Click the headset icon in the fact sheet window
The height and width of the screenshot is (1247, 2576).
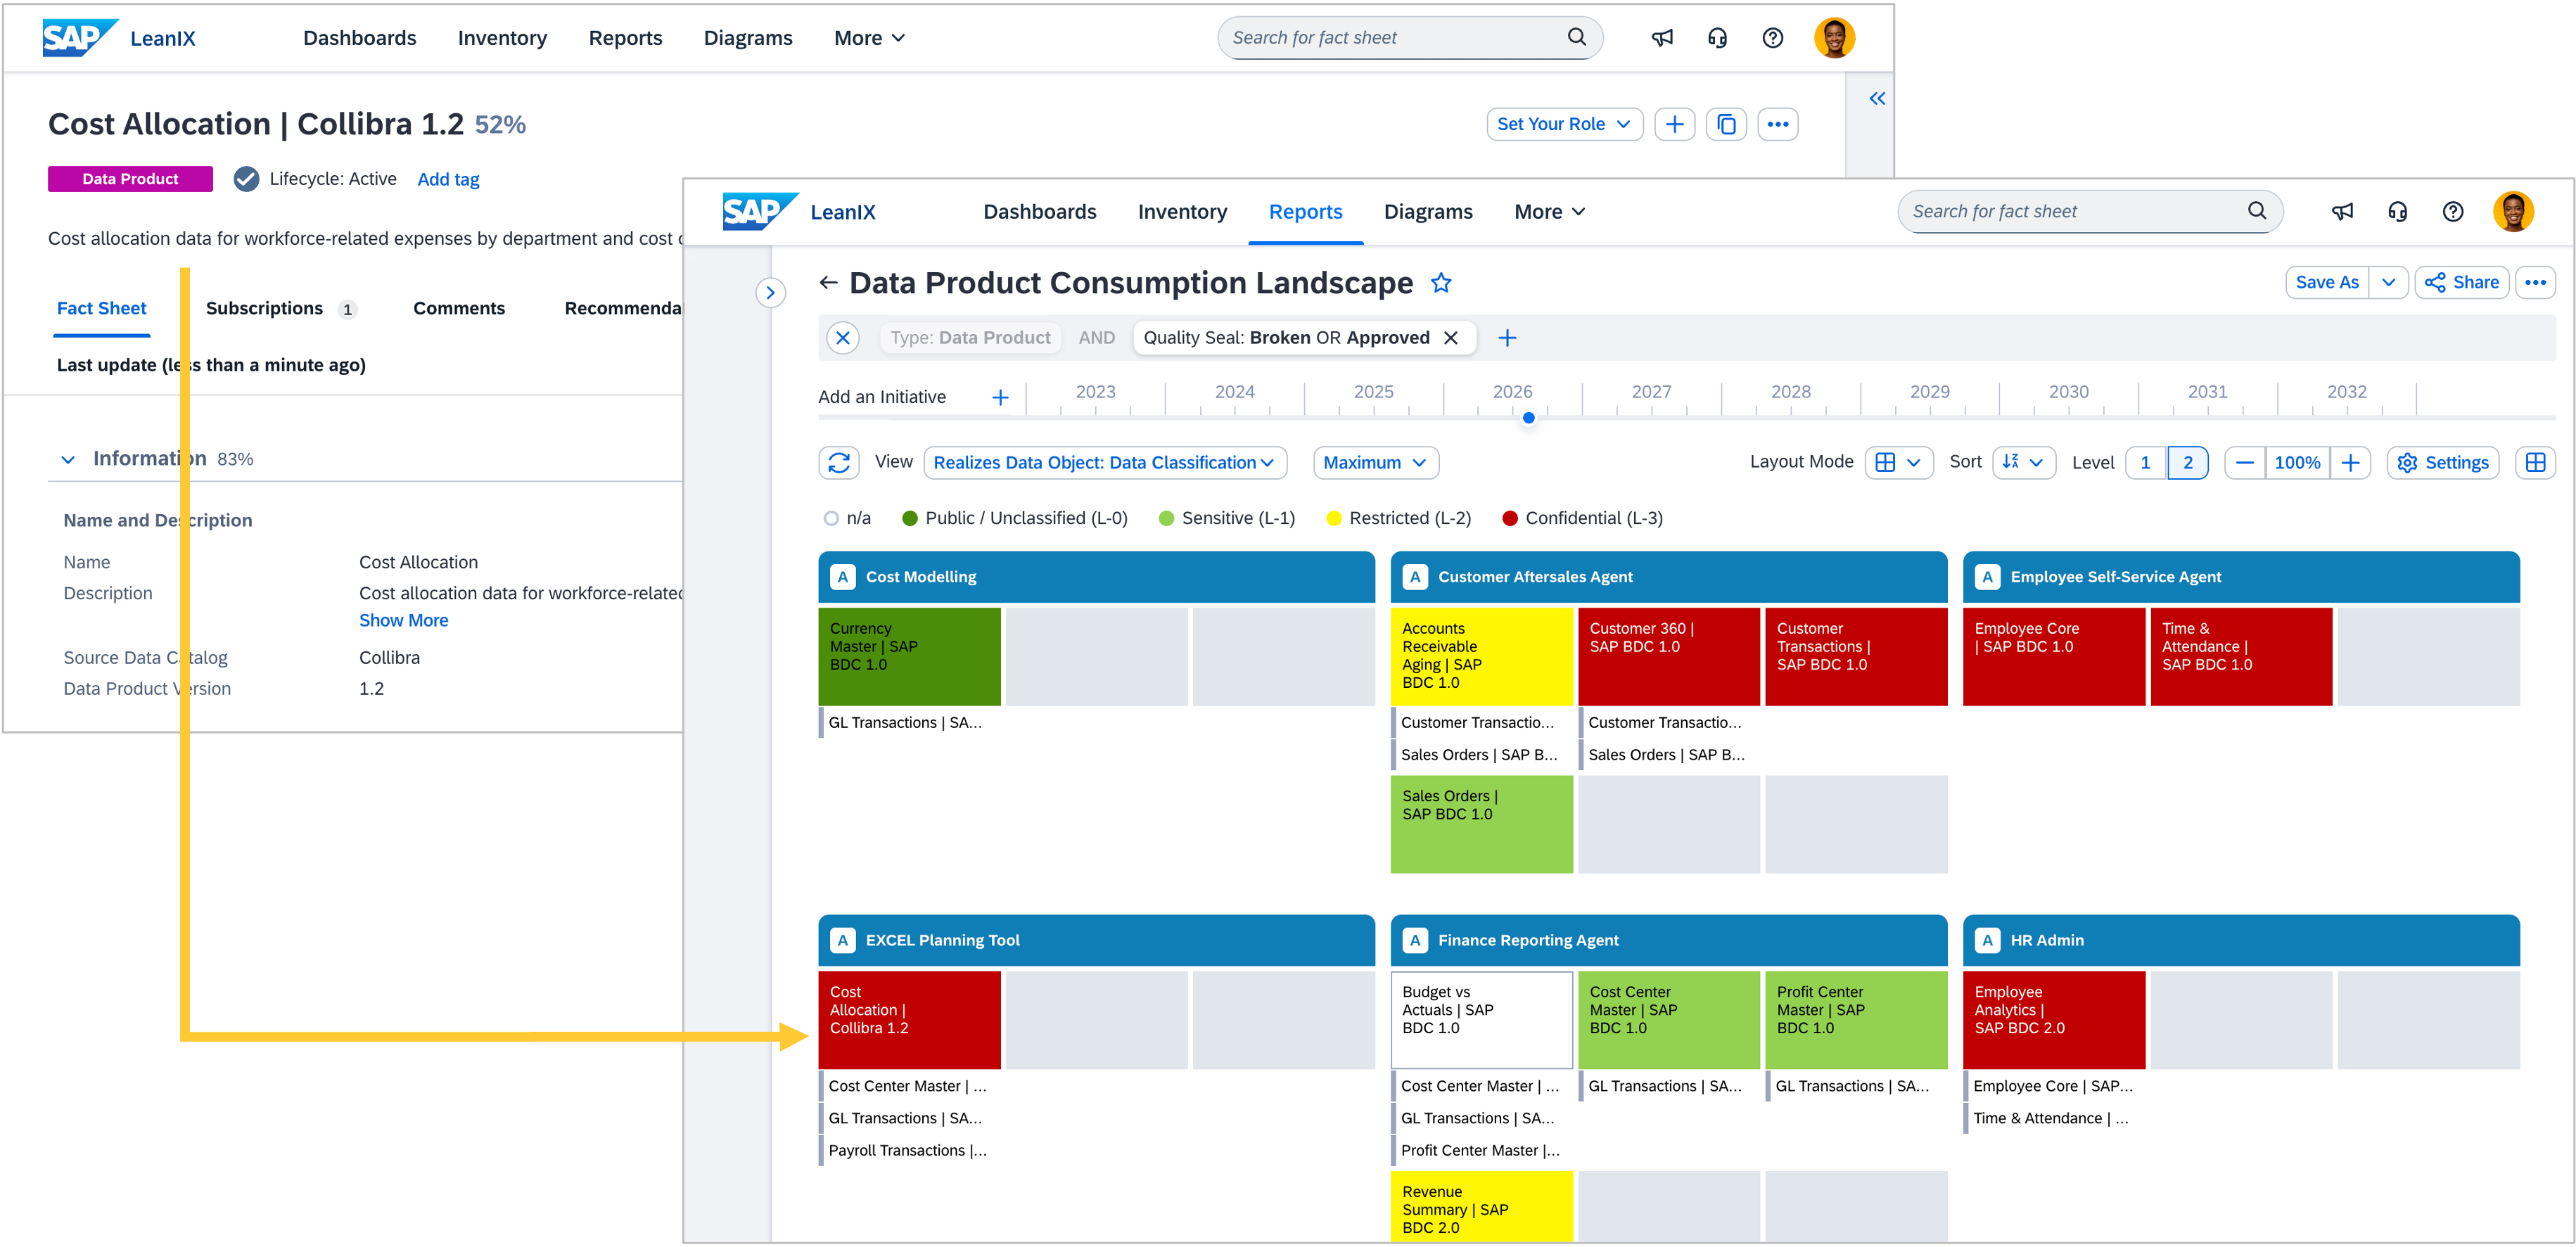tap(1717, 38)
